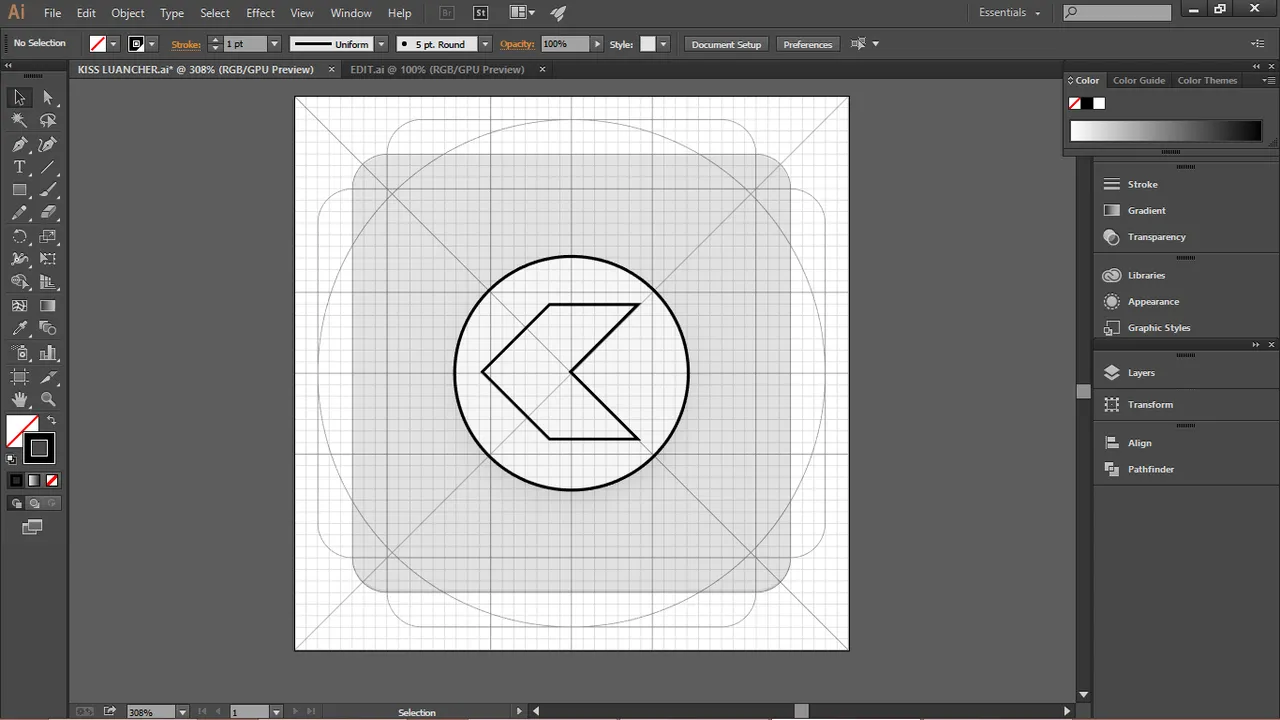Select the Zoom tool

pyautogui.click(x=47, y=400)
